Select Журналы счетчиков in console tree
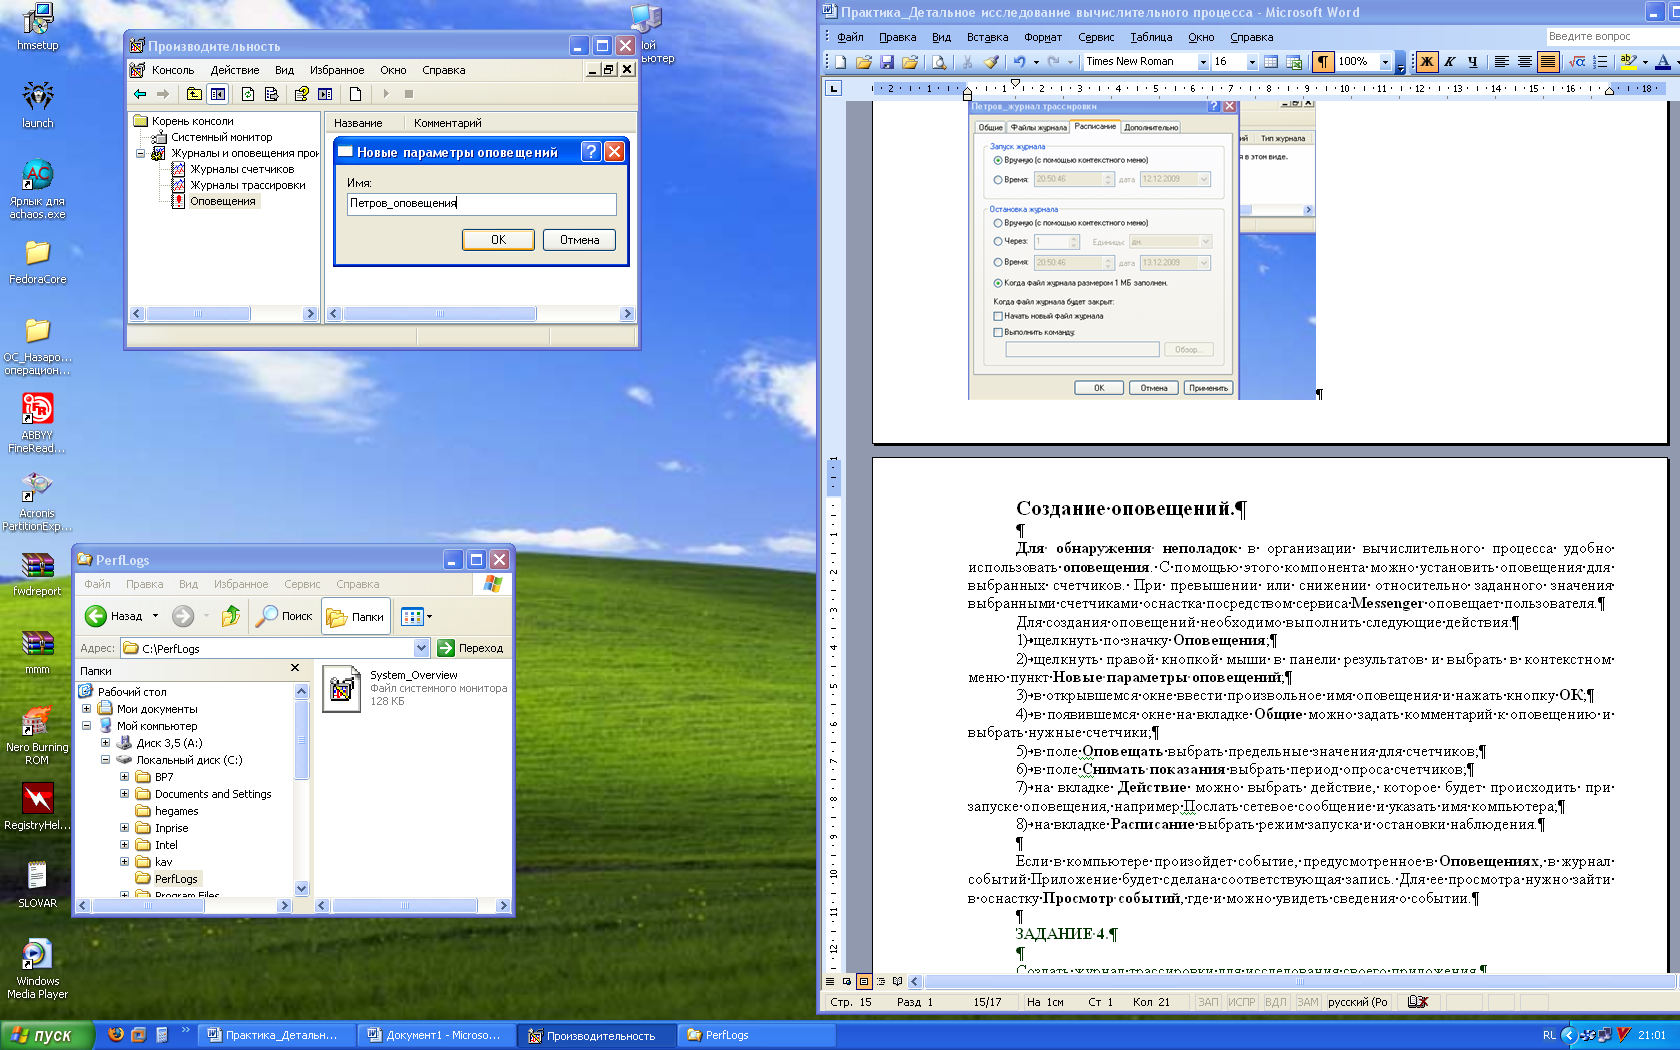 pos(242,169)
